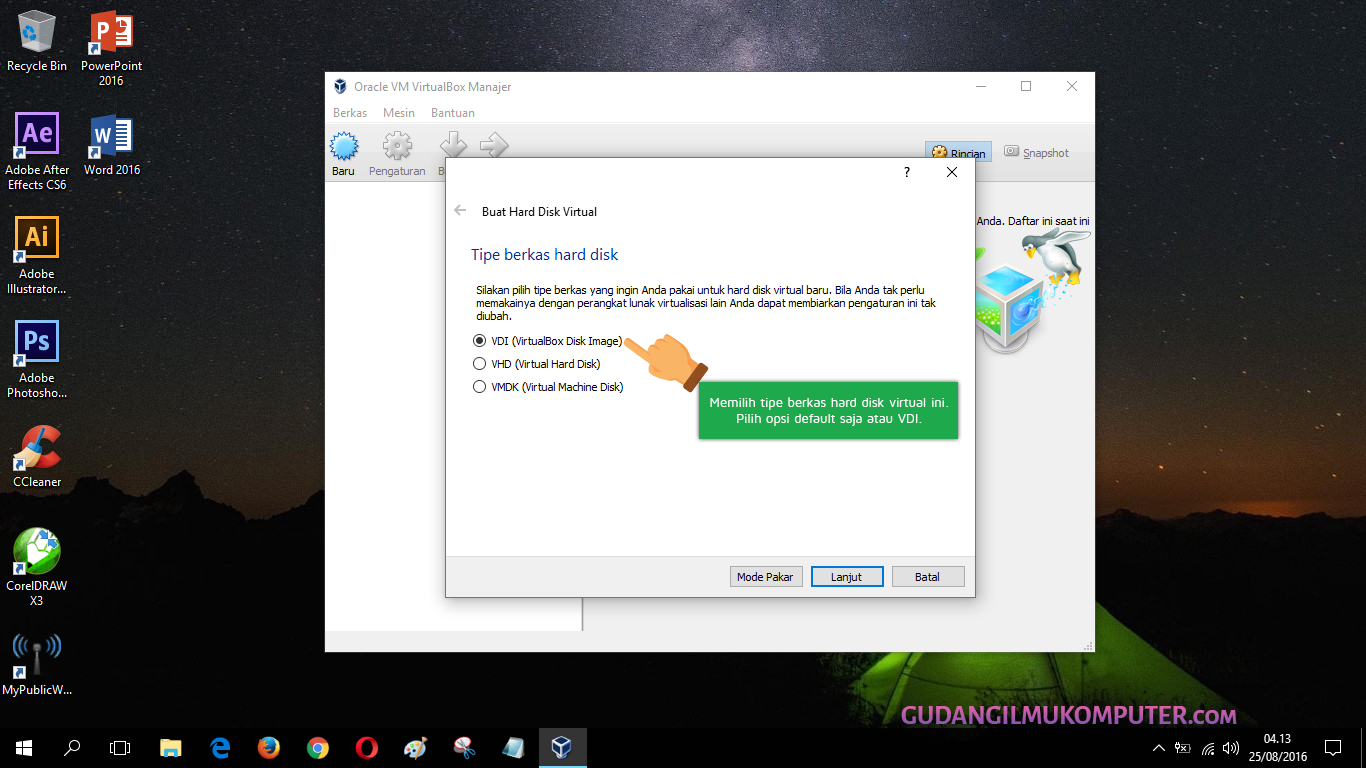The height and width of the screenshot is (768, 1366).
Task: Close the Oracle VM VirtualBox Manager window
Action: [1072, 87]
